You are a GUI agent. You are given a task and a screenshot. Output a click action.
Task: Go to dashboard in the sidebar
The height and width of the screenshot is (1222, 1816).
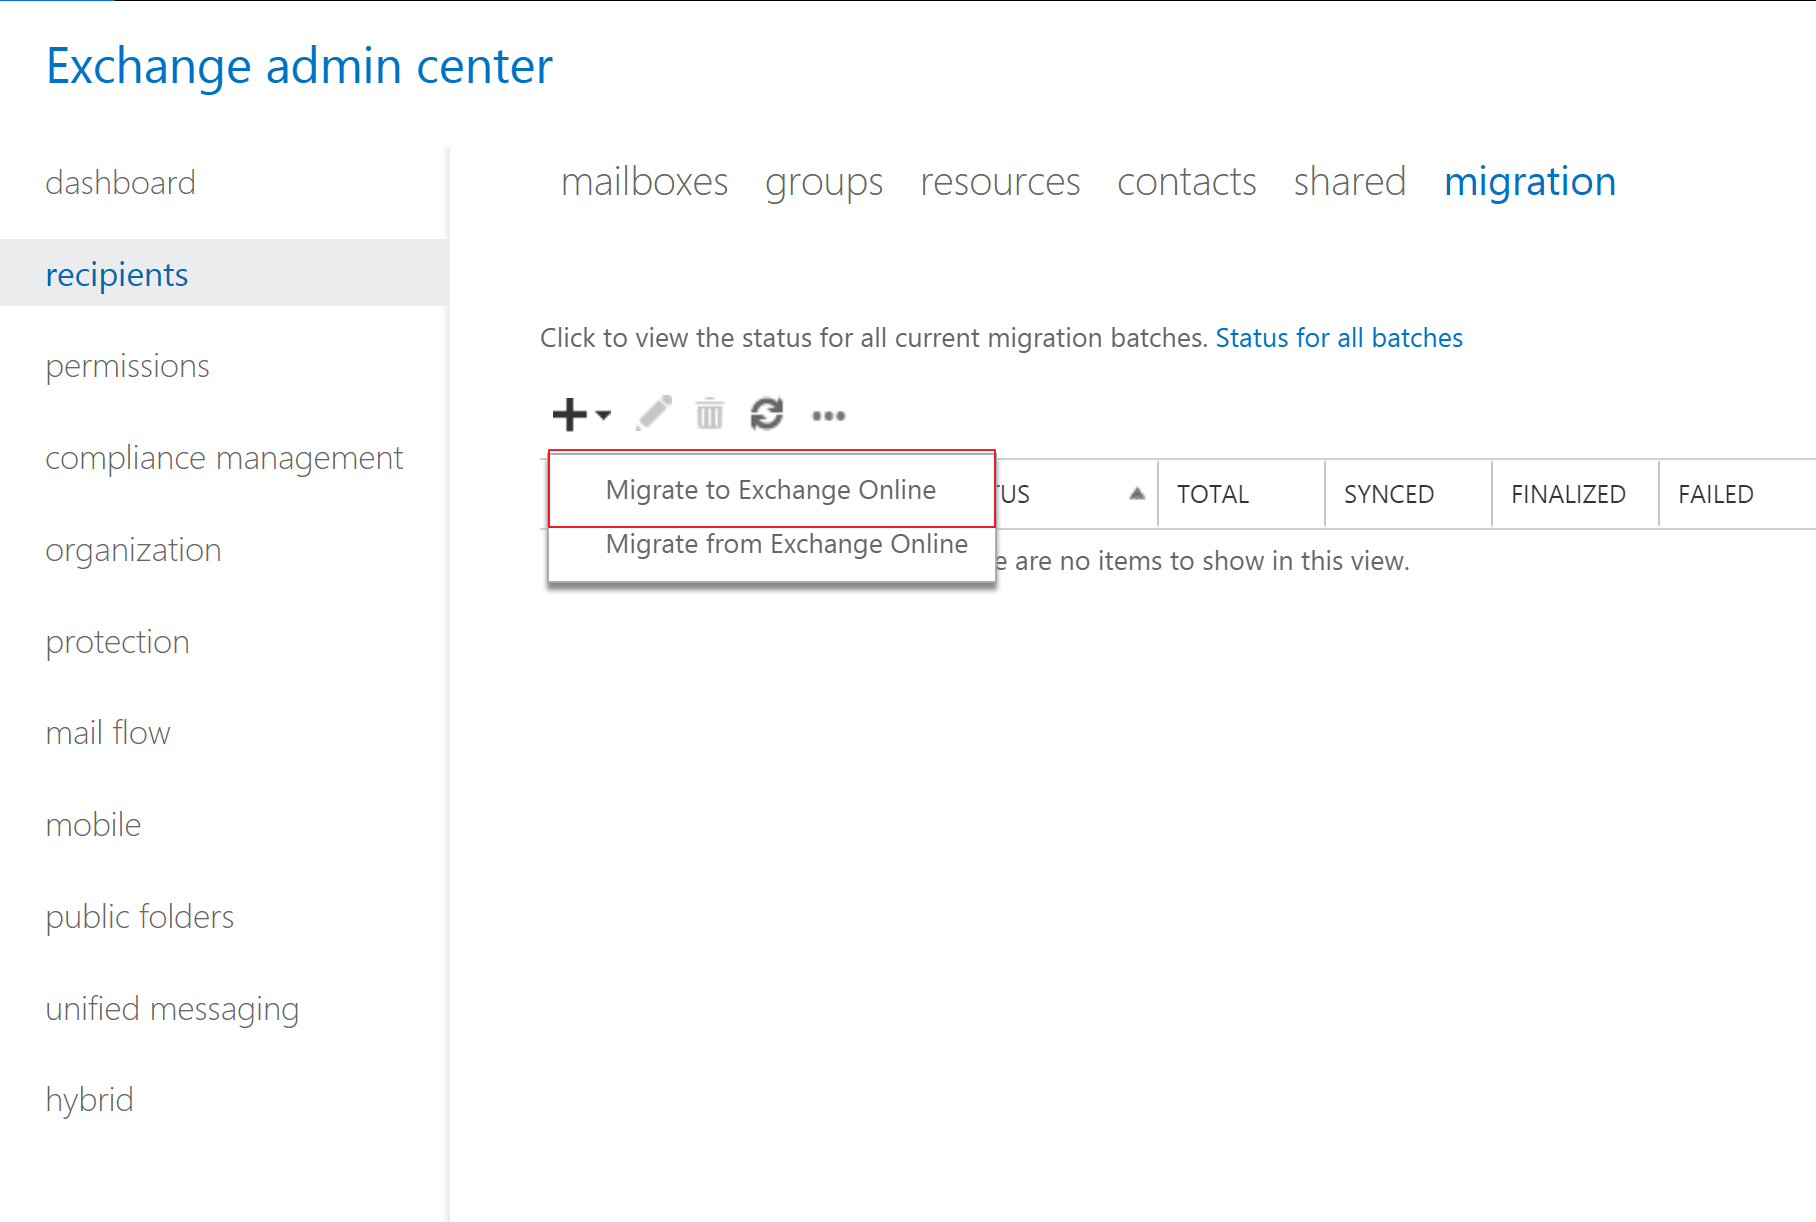pos(121,183)
